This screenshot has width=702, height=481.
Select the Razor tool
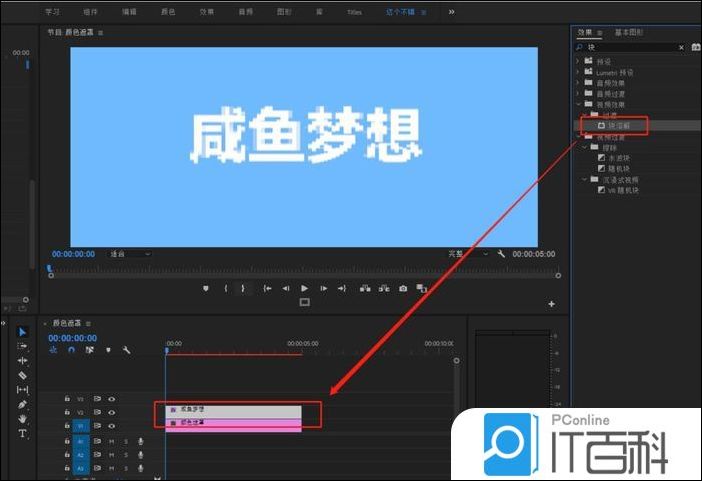22,375
